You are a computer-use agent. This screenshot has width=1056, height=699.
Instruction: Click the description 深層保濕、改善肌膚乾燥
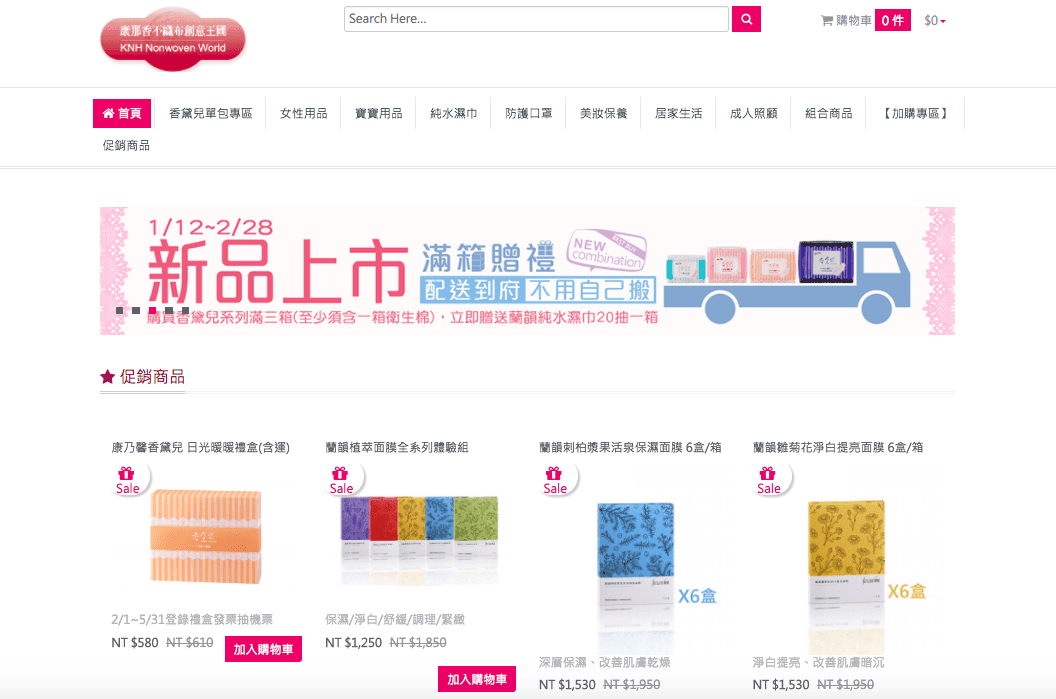[x=605, y=663]
